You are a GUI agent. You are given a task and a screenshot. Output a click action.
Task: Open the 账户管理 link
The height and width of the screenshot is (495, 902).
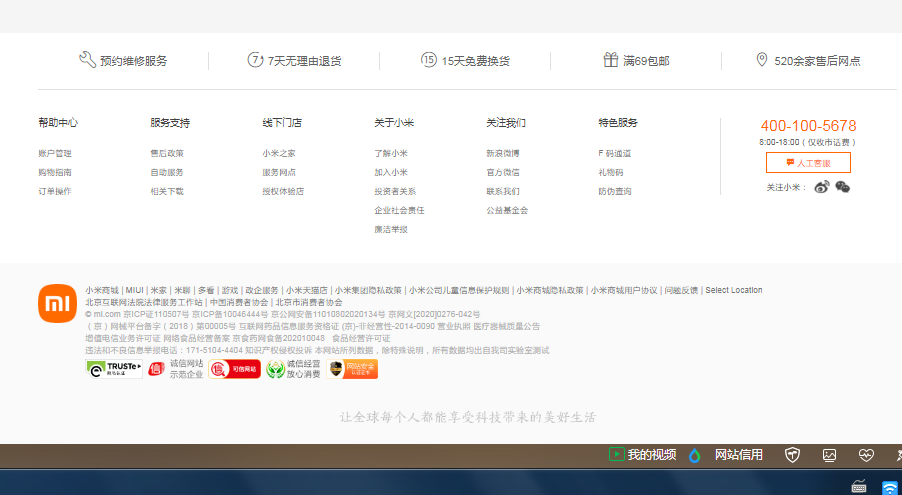click(x=55, y=153)
